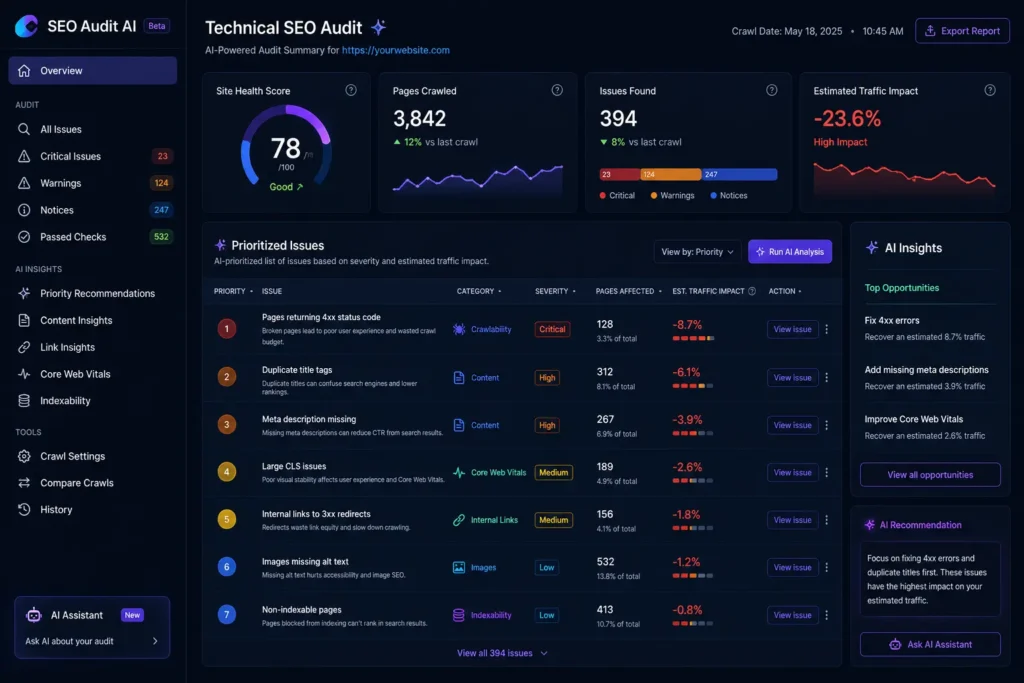Open more options for Images missing alt text
The height and width of the screenshot is (683, 1024).
pyautogui.click(x=827, y=567)
